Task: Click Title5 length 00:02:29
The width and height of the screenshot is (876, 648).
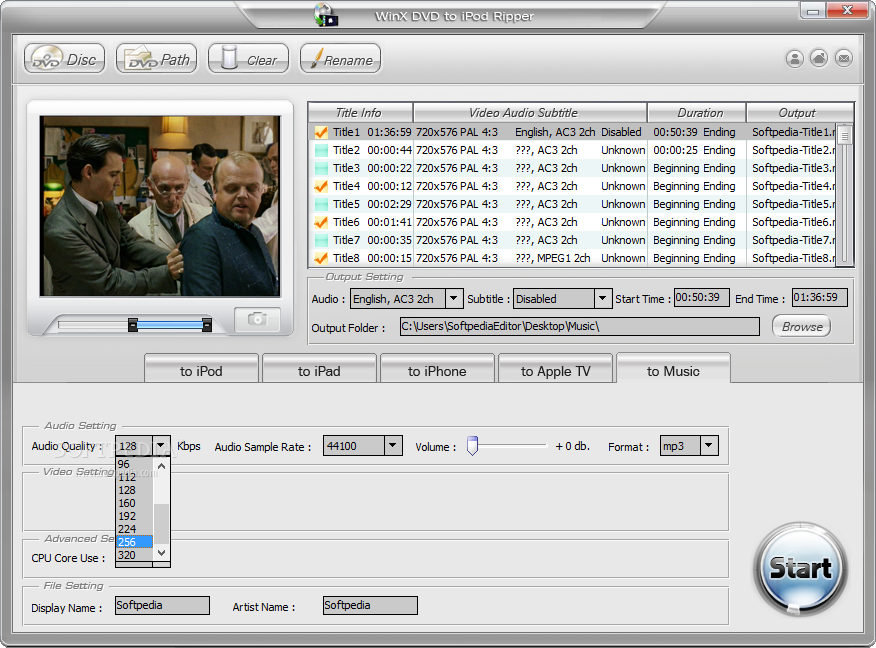Action: [x=389, y=204]
